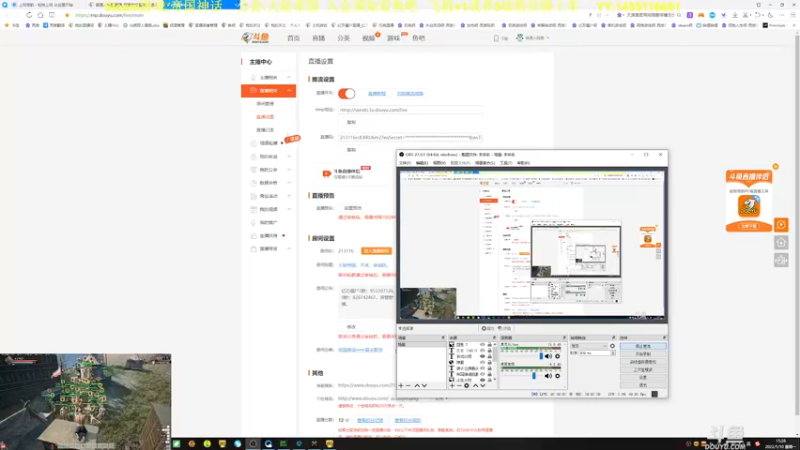Move the source down with the arrow in sources

[x=483, y=386]
